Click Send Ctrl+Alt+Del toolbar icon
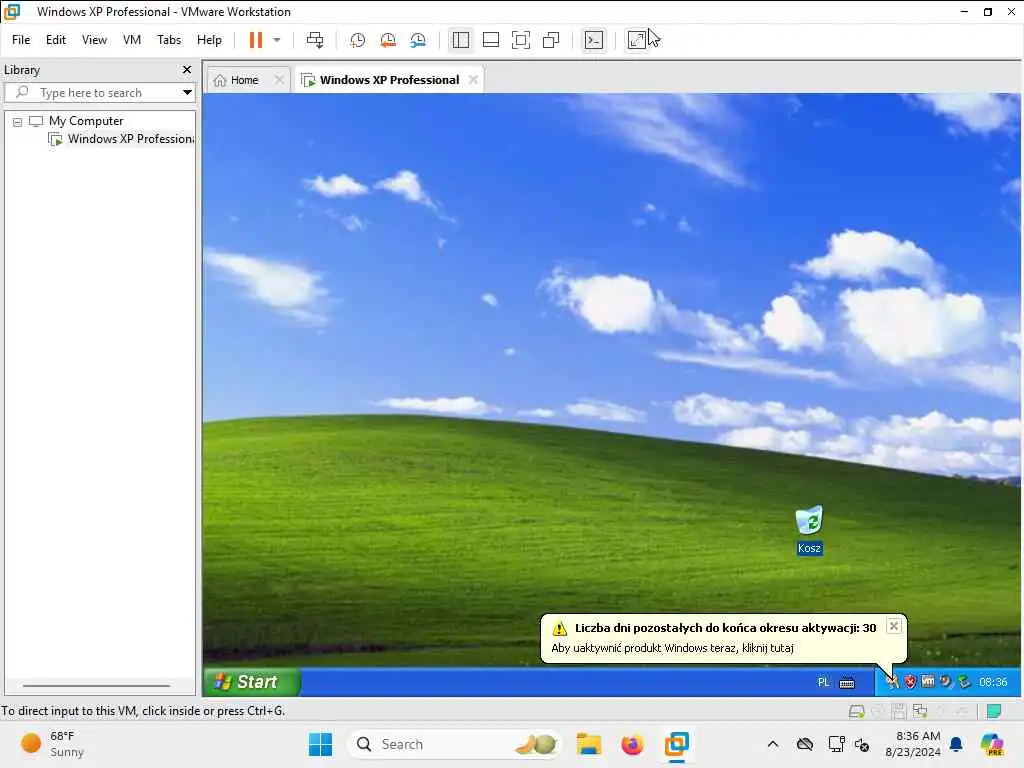Screen dimensions: 1024x768 pos(315,40)
